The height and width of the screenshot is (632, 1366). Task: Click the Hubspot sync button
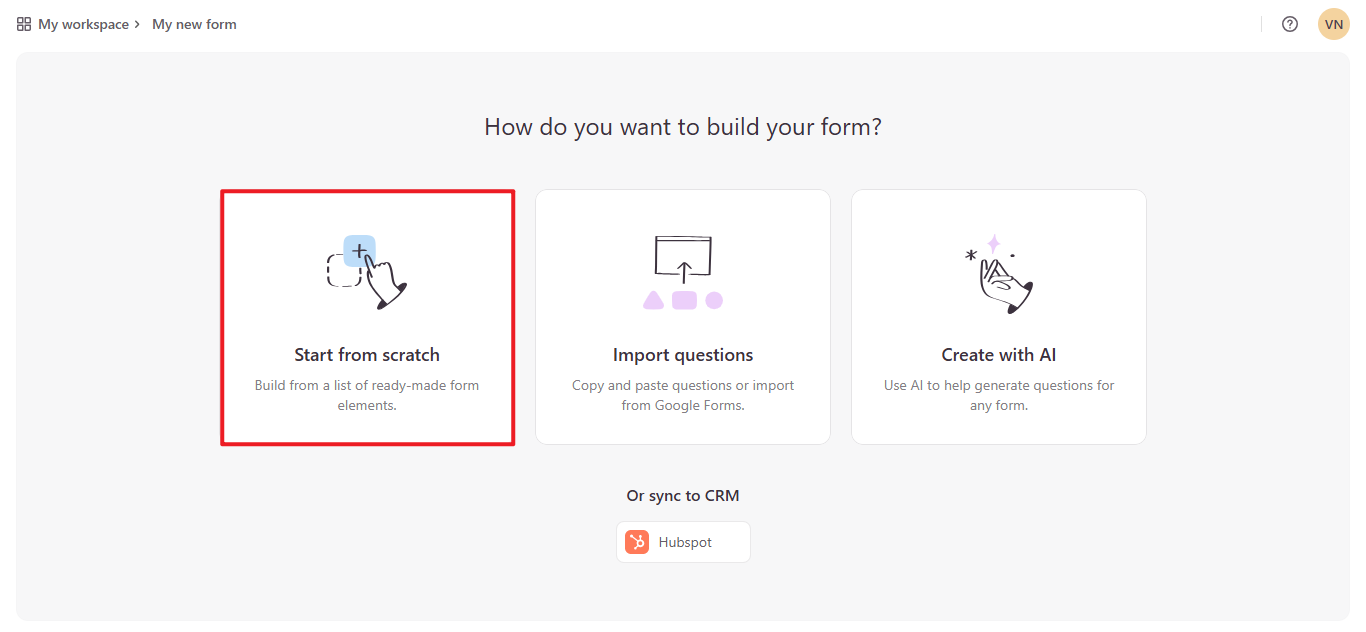tap(683, 541)
